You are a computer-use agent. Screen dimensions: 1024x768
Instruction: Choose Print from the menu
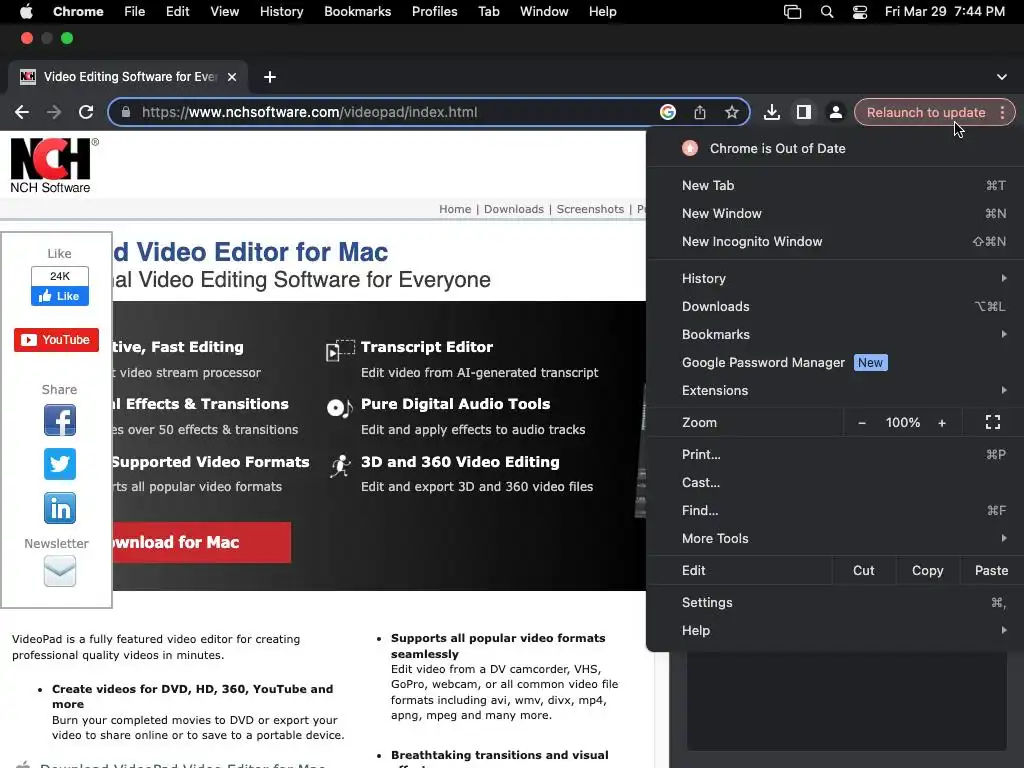tap(835, 455)
